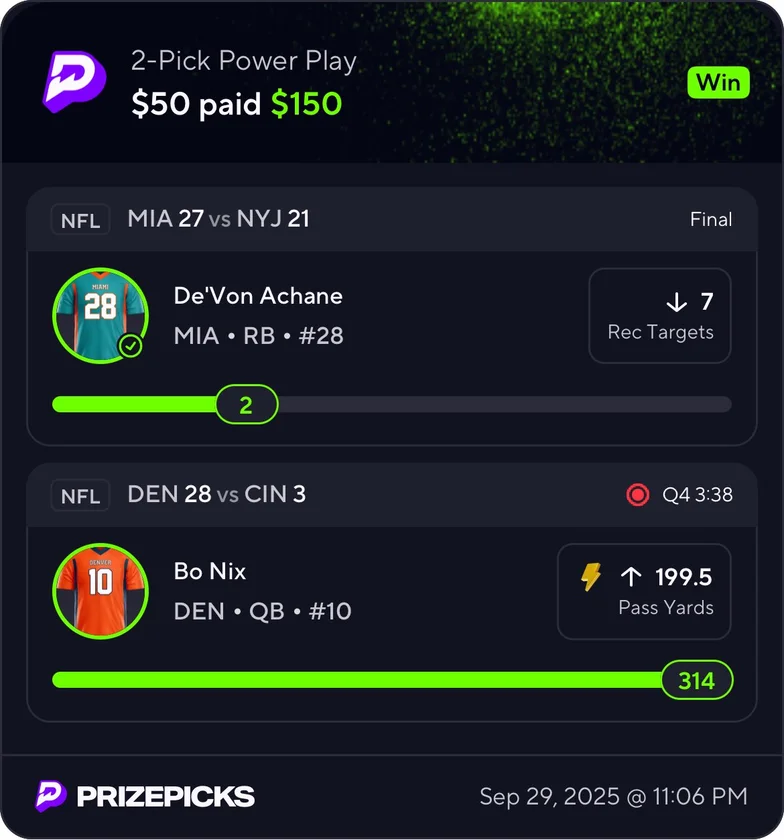Click the down arrow next to 7
Screen dimensions: 784x840
pyautogui.click(x=676, y=302)
